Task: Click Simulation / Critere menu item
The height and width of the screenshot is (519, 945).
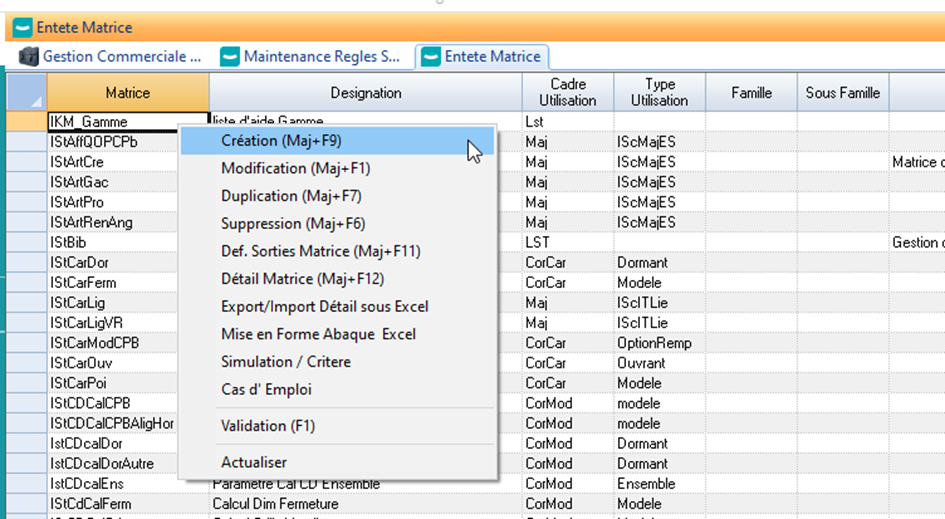Action: pyautogui.click(x=285, y=362)
